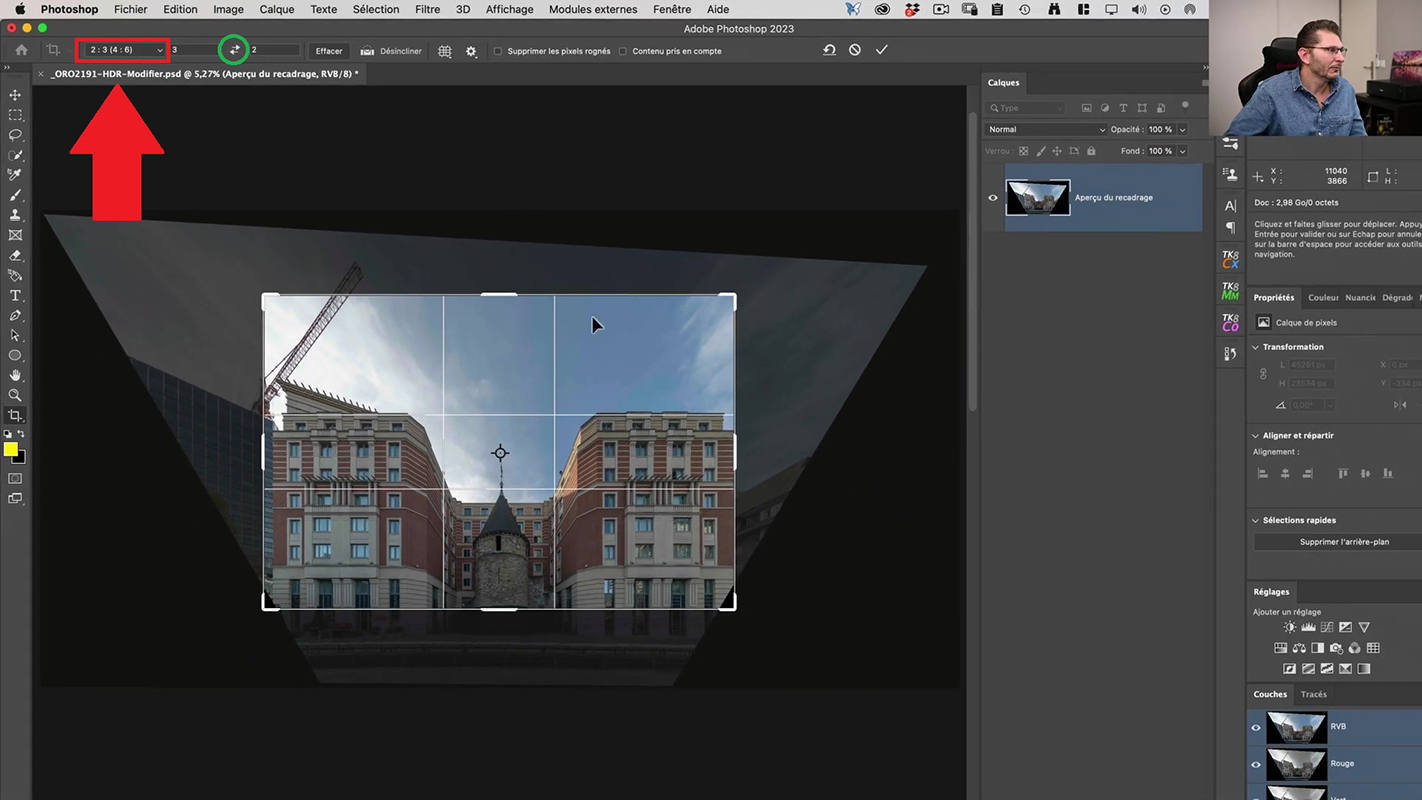Hide the Aperçu du recadrage layer
Viewport: 1422px width, 800px height.
[993, 198]
